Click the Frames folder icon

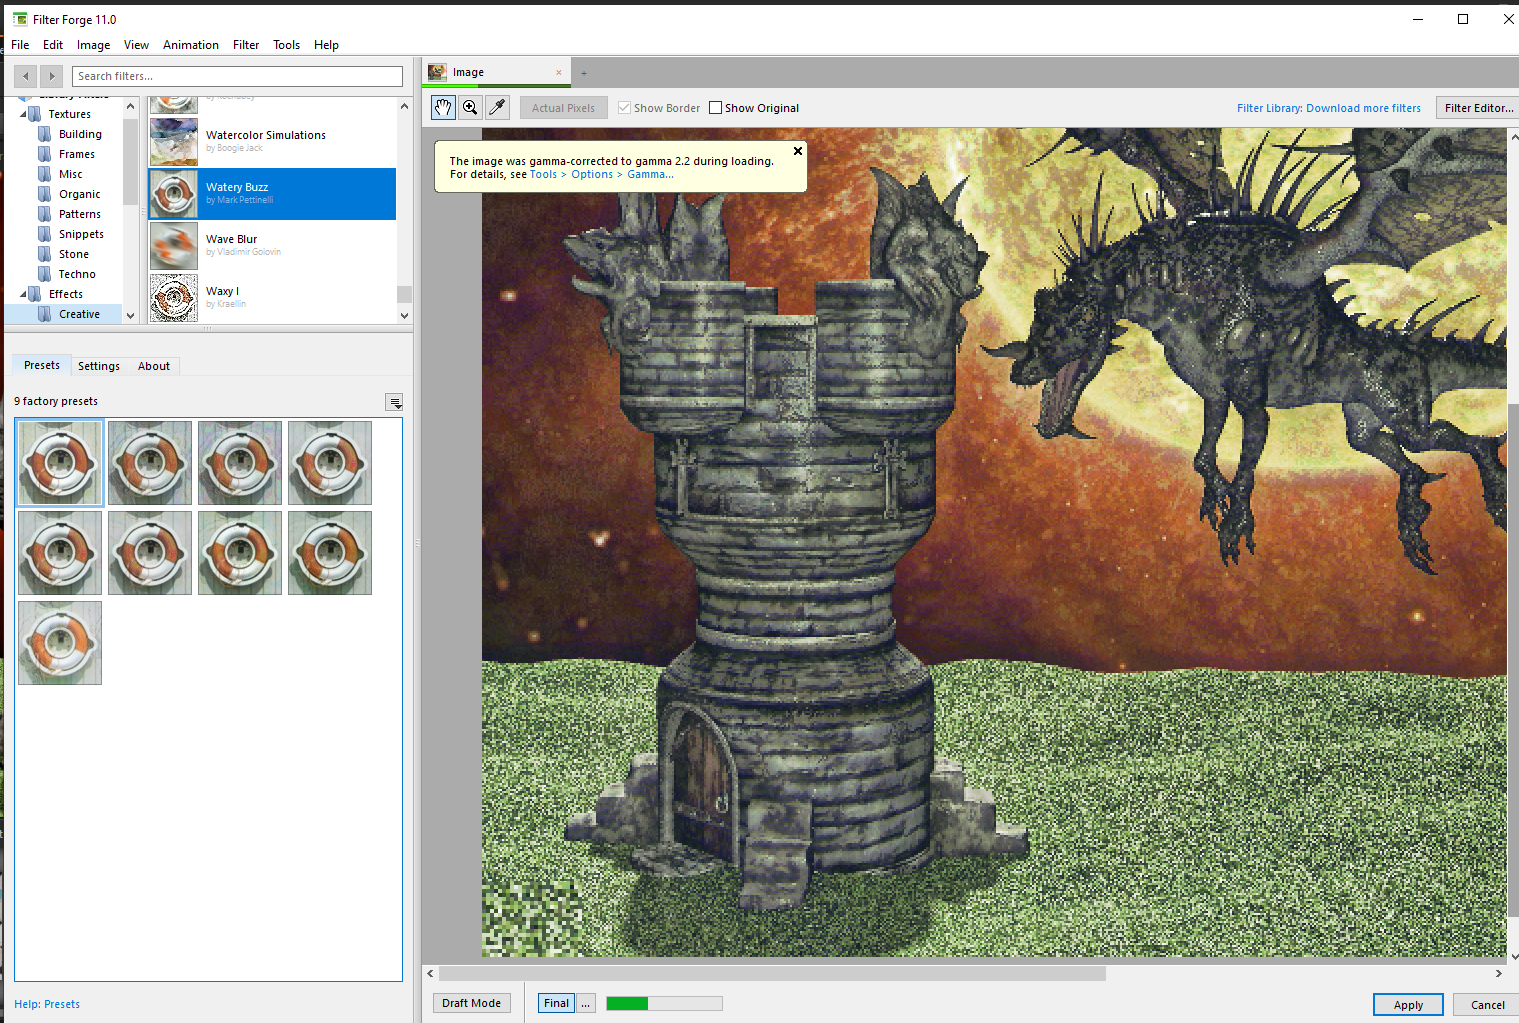pyautogui.click(x=44, y=154)
